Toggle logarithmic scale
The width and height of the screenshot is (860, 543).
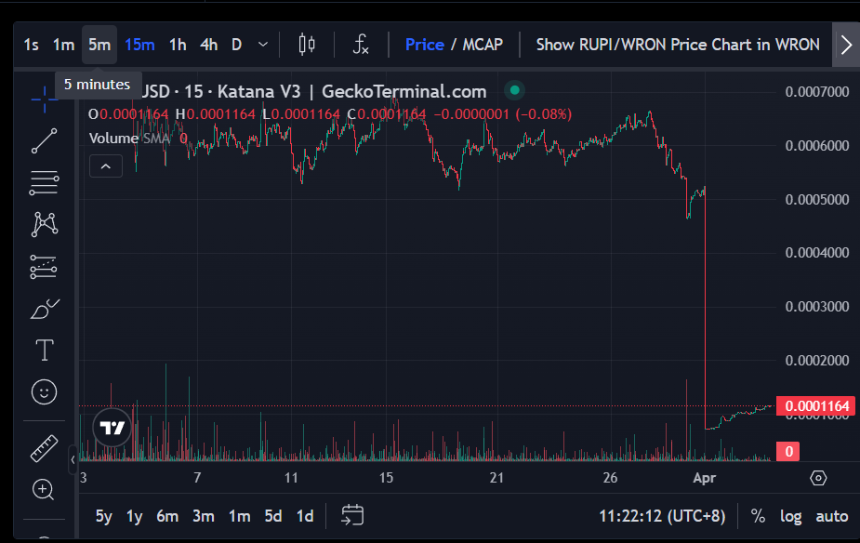[790, 516]
